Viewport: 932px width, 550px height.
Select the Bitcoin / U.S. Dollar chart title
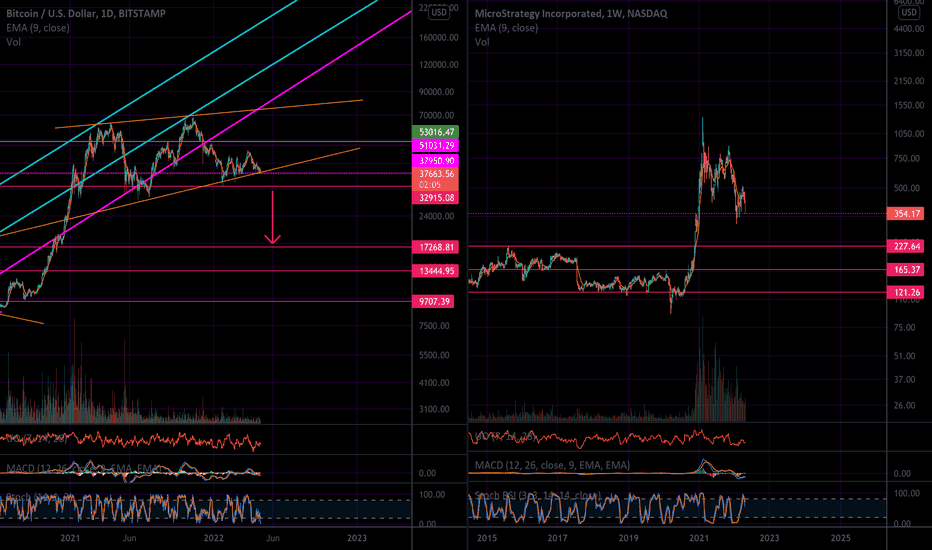pyautogui.click(x=86, y=13)
